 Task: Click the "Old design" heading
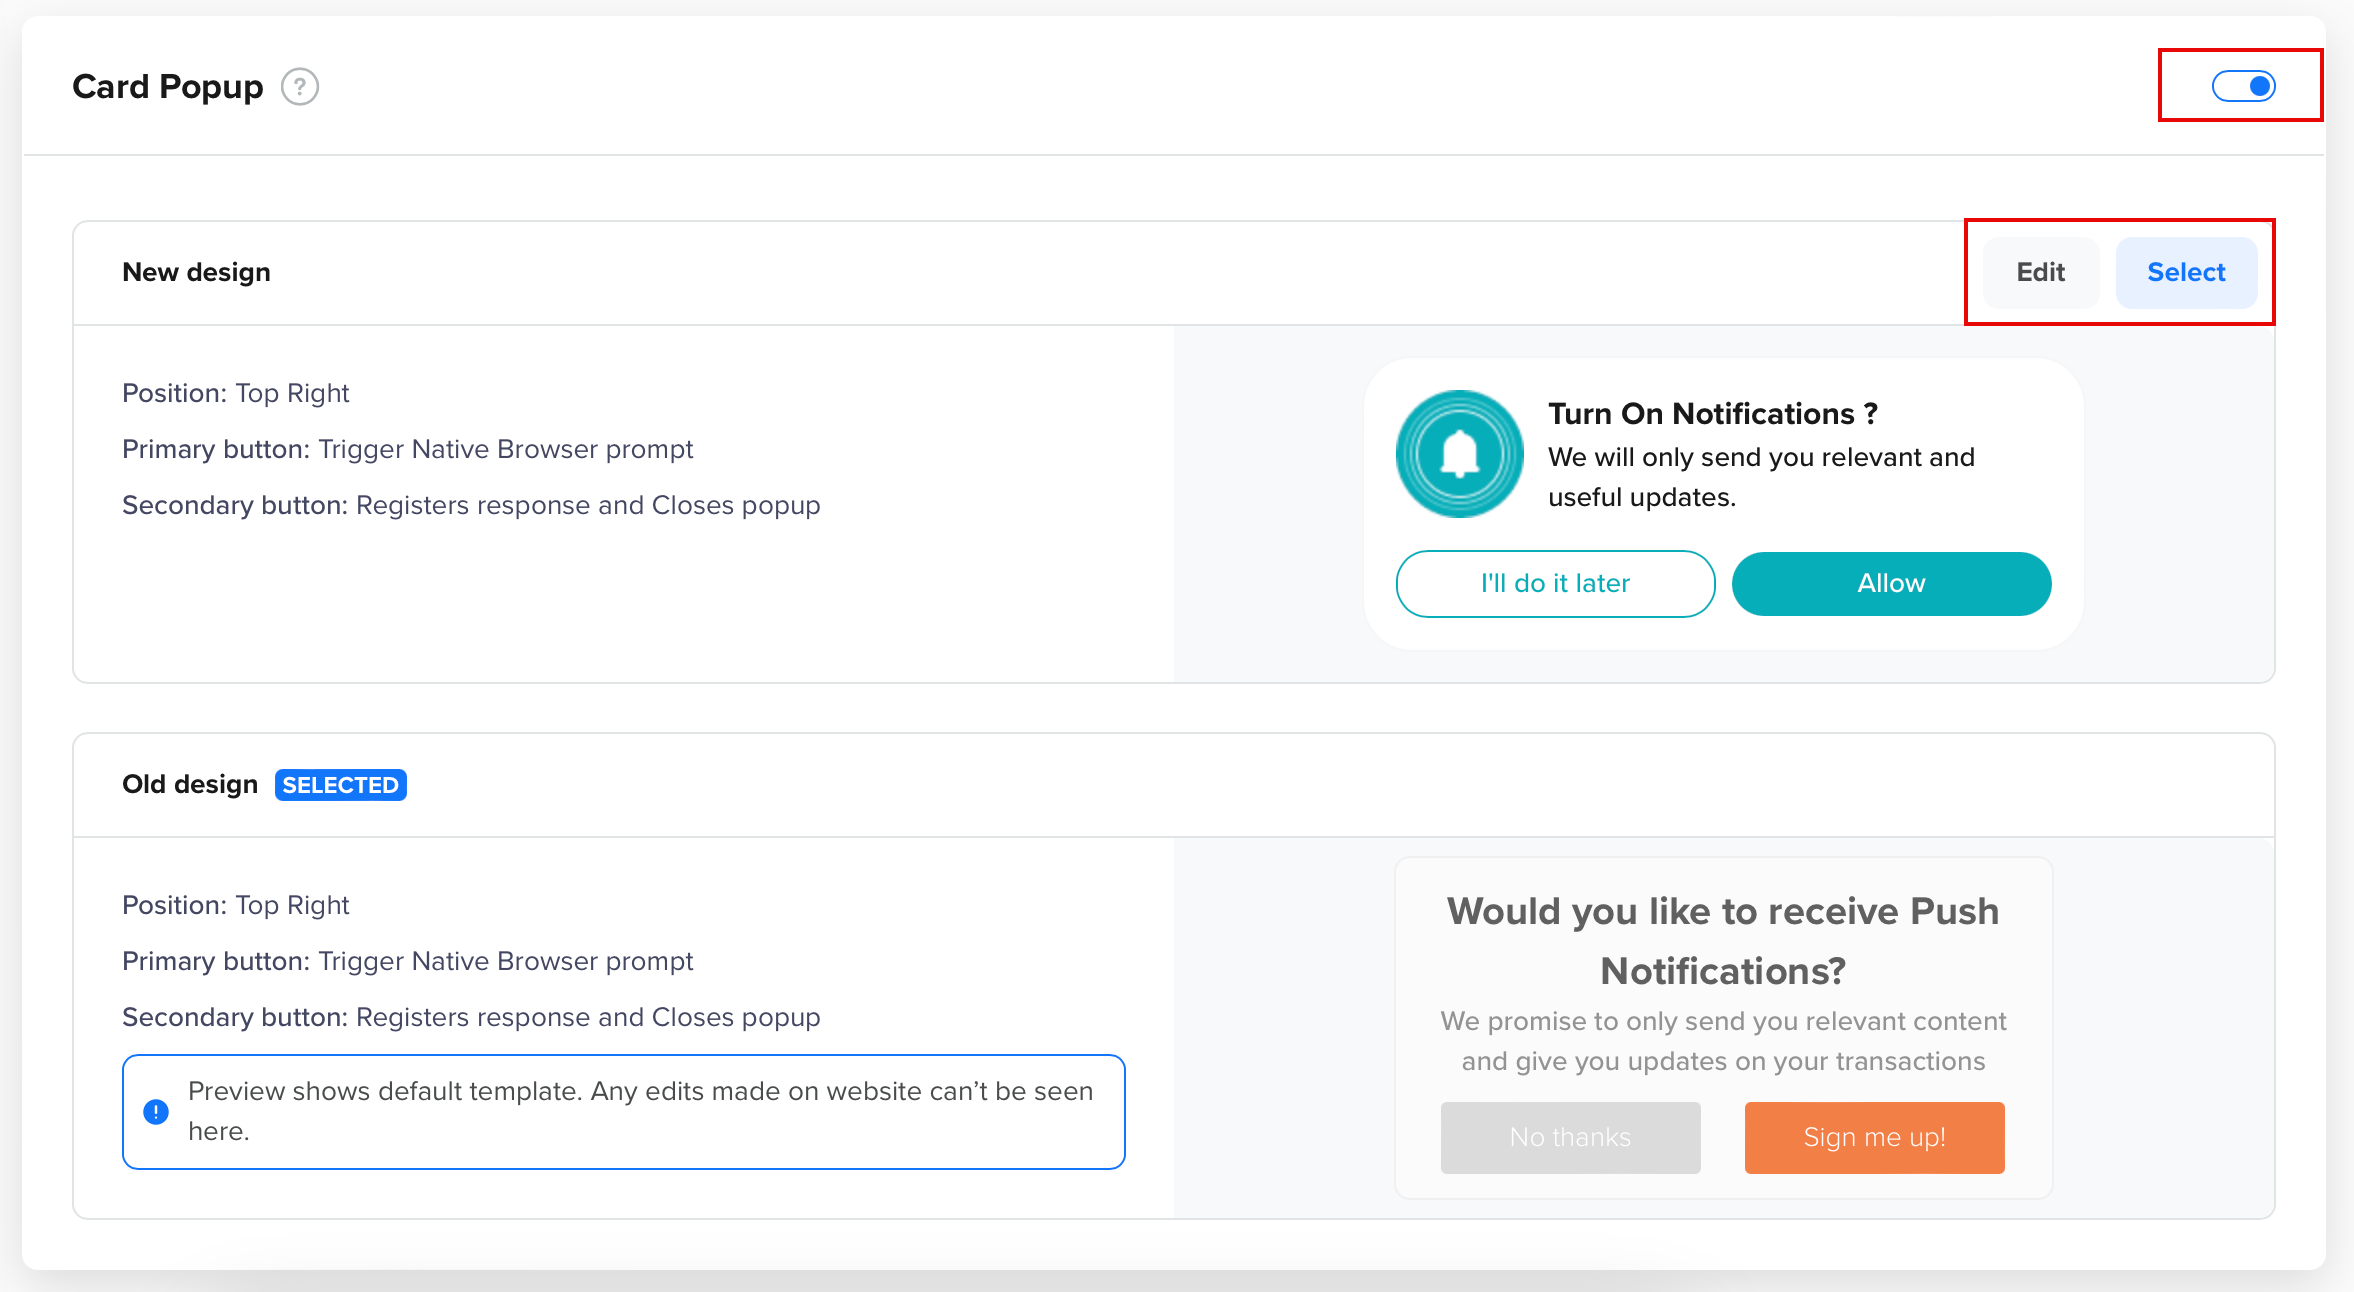[x=190, y=784]
